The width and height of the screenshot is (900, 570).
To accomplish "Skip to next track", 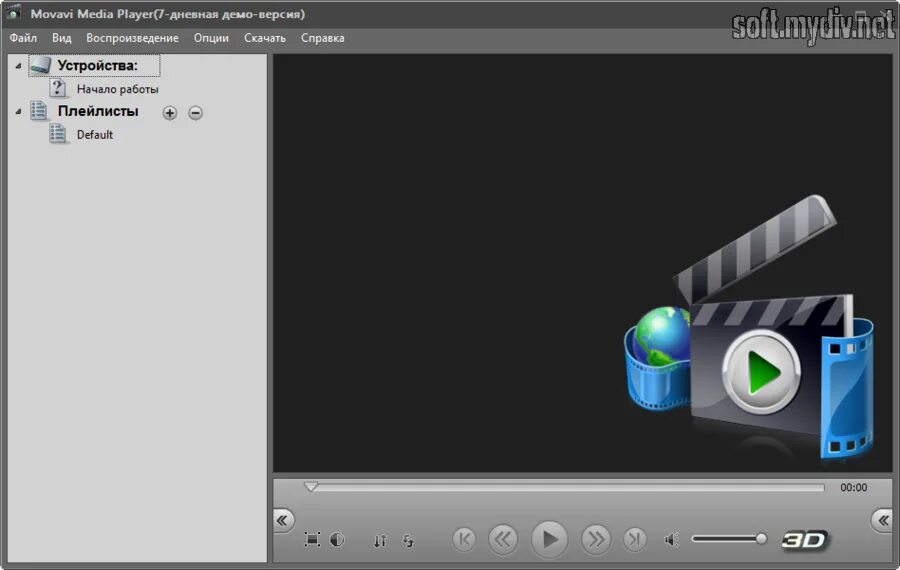I will (x=634, y=539).
